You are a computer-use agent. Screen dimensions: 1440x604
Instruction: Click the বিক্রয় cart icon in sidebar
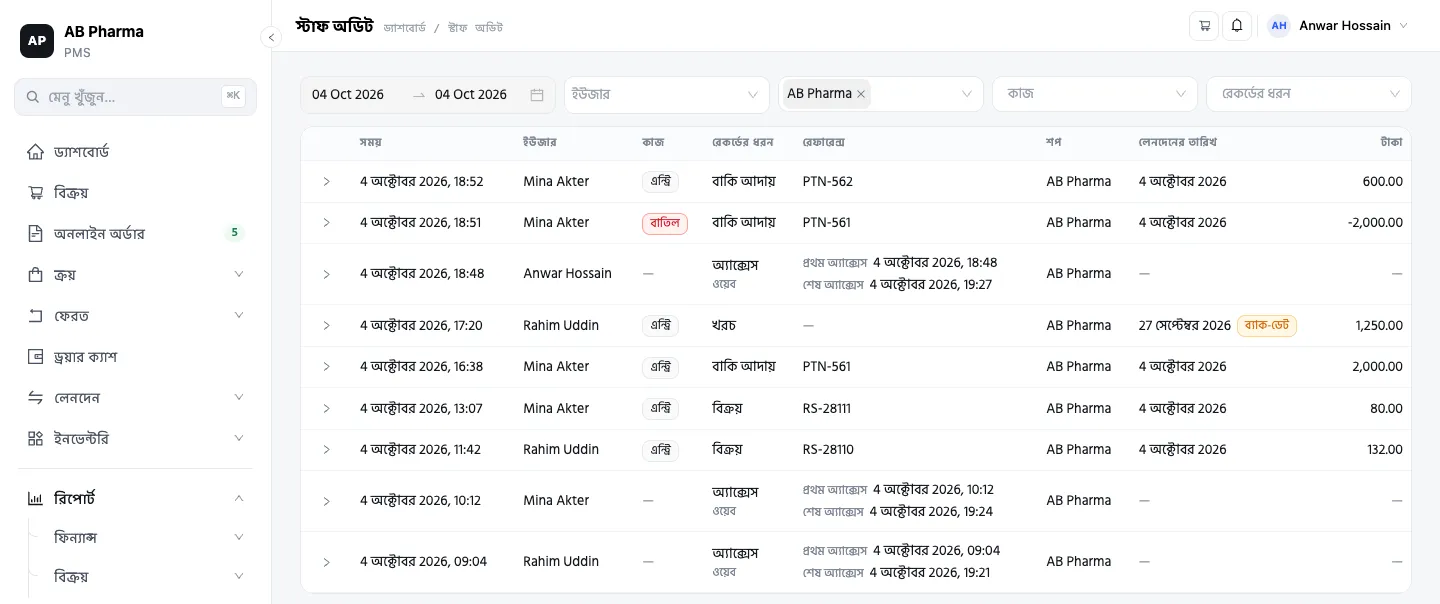click(36, 193)
